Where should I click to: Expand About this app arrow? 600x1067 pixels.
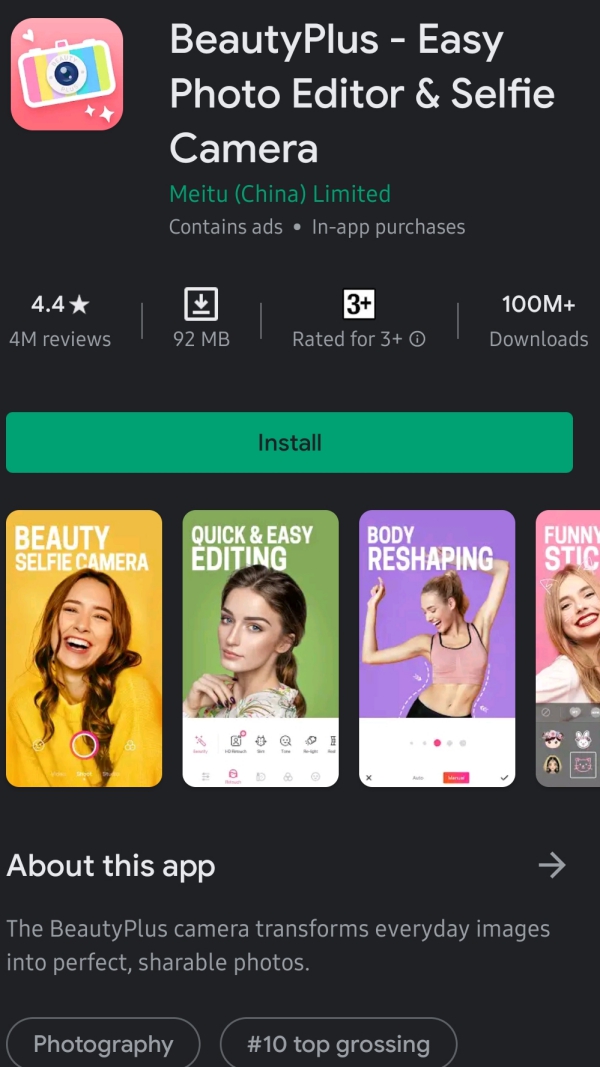coord(552,866)
